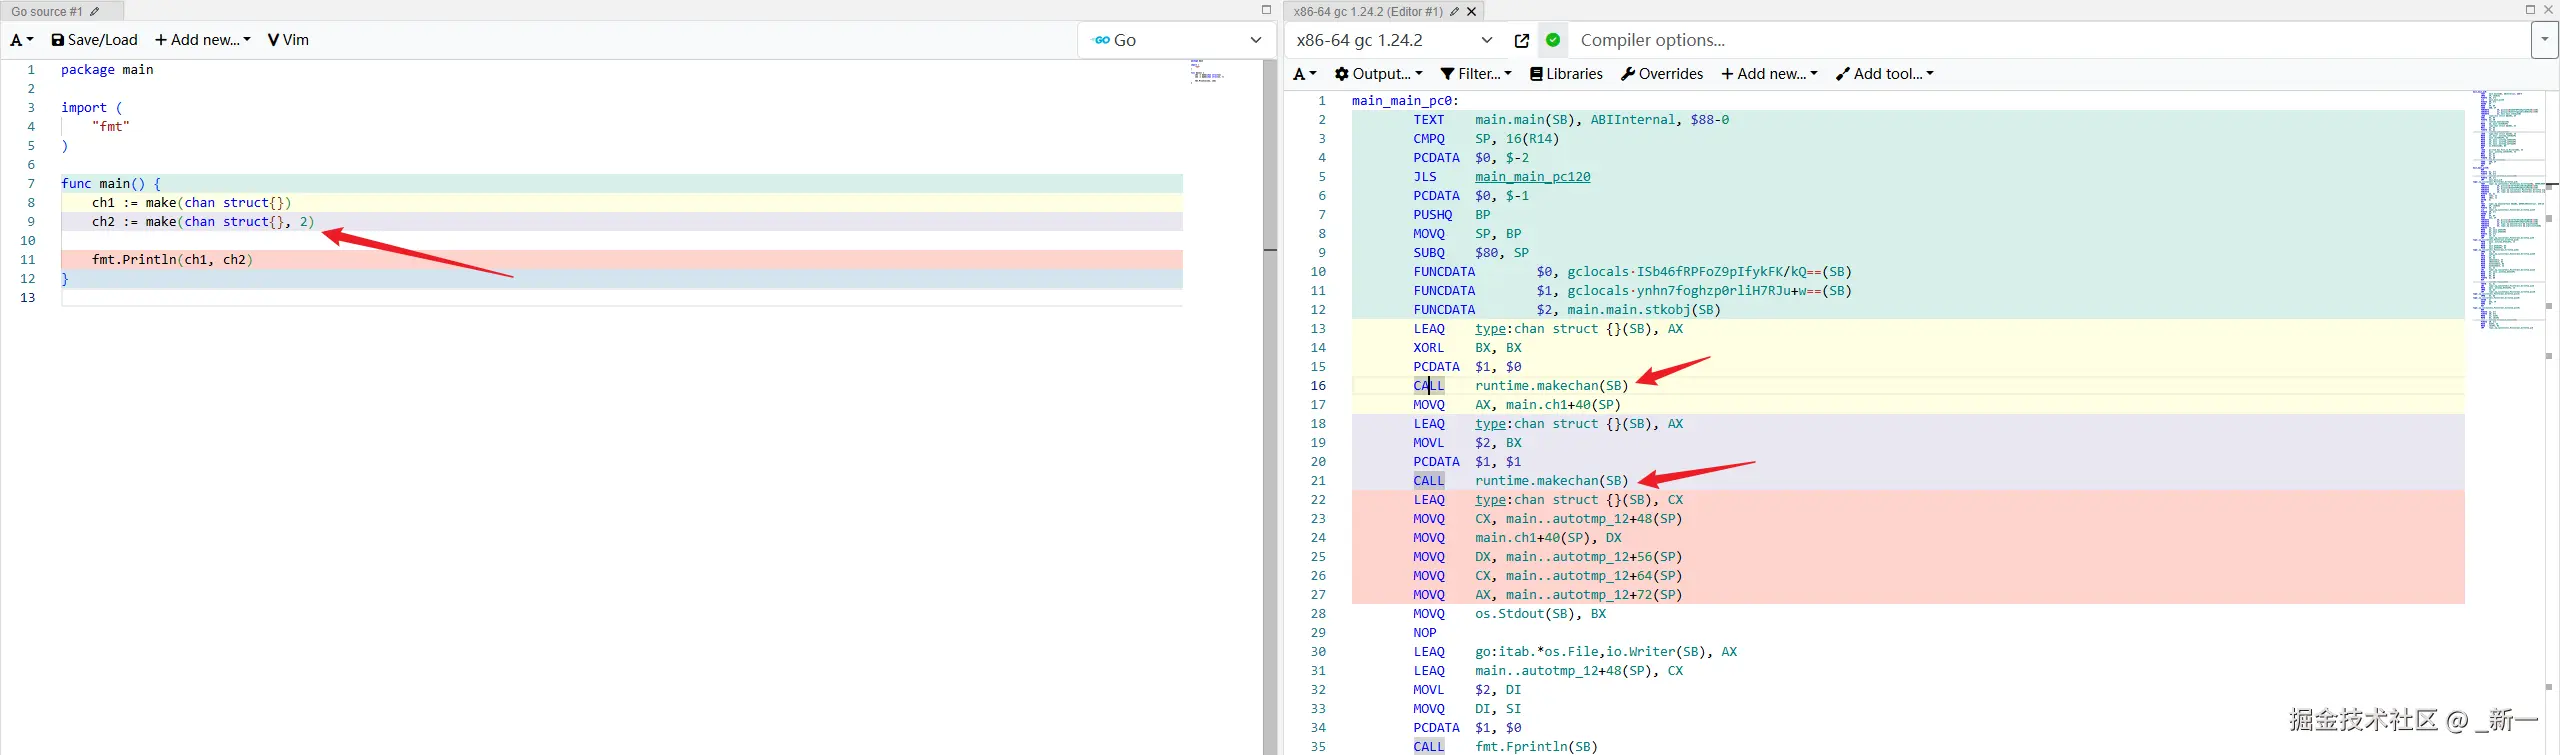Click the type link on assembly line 13
The width and height of the screenshot is (2560, 755).
(x=1490, y=329)
